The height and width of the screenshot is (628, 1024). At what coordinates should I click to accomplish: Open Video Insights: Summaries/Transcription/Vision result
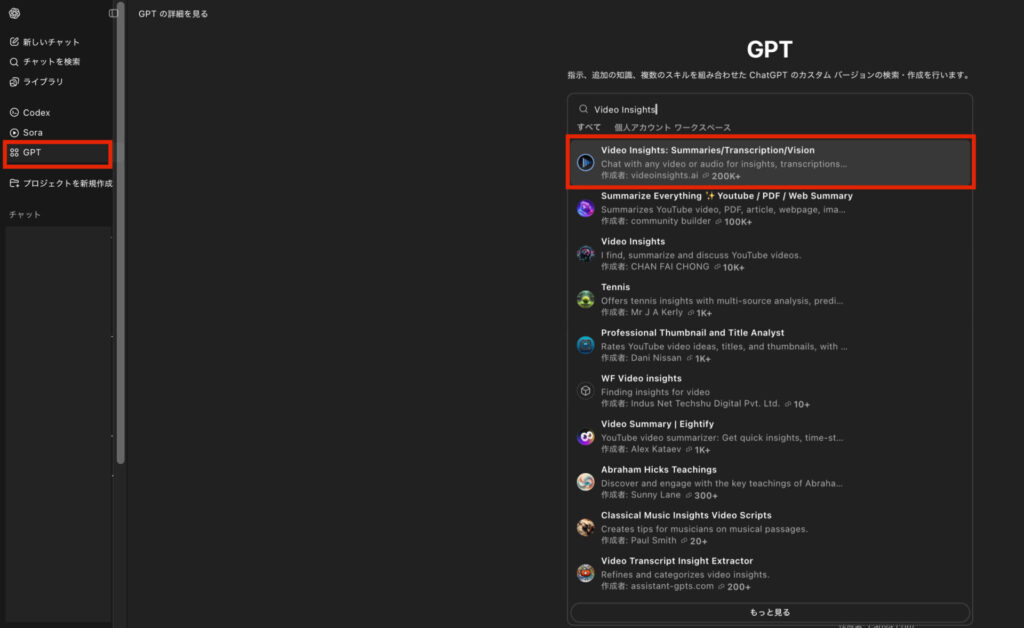[771, 163]
